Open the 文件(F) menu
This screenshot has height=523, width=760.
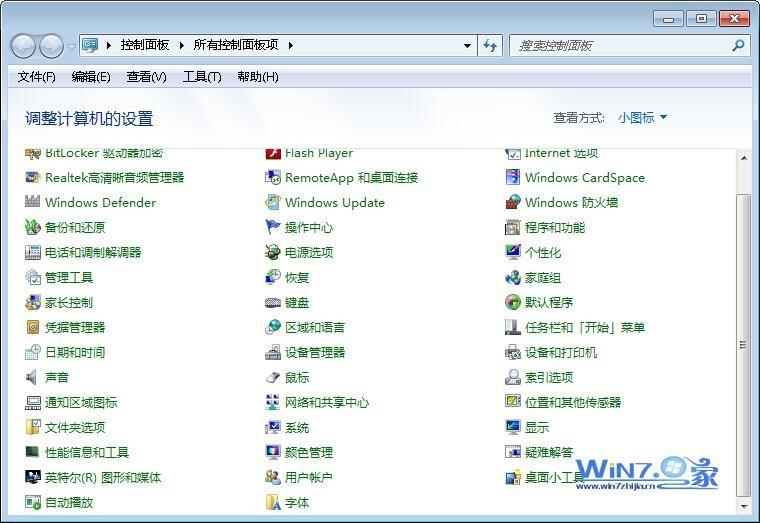pos(36,77)
